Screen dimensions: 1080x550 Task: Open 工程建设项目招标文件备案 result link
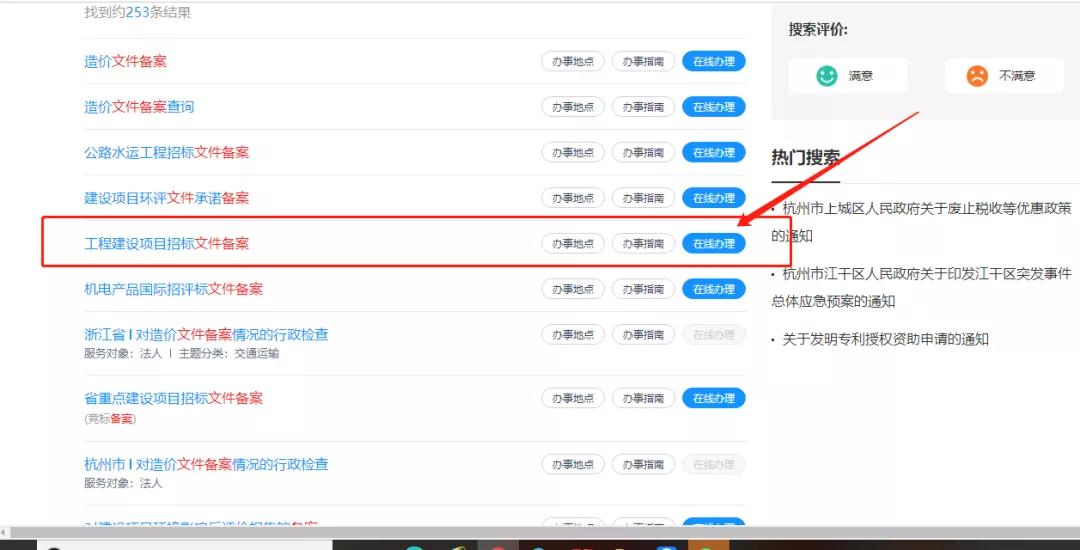167,243
